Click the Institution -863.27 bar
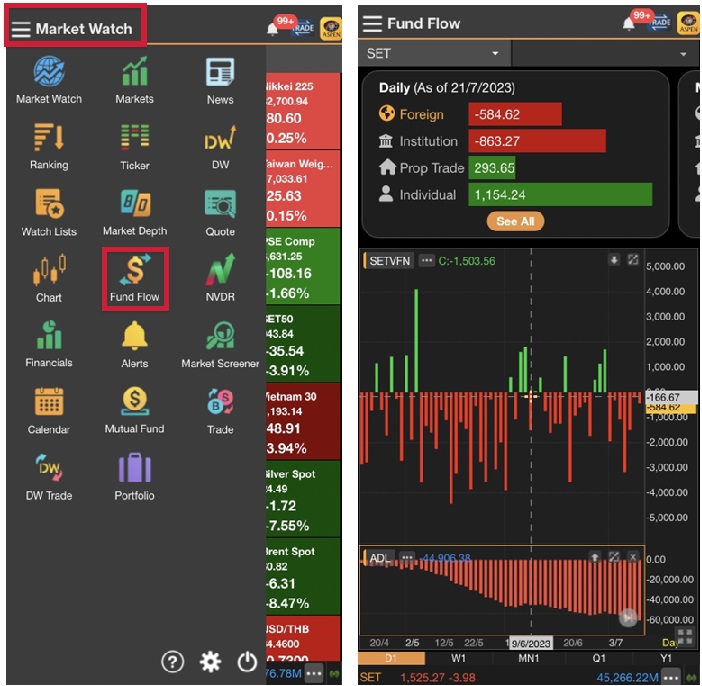Screen dimensions: 702x686 (537, 141)
